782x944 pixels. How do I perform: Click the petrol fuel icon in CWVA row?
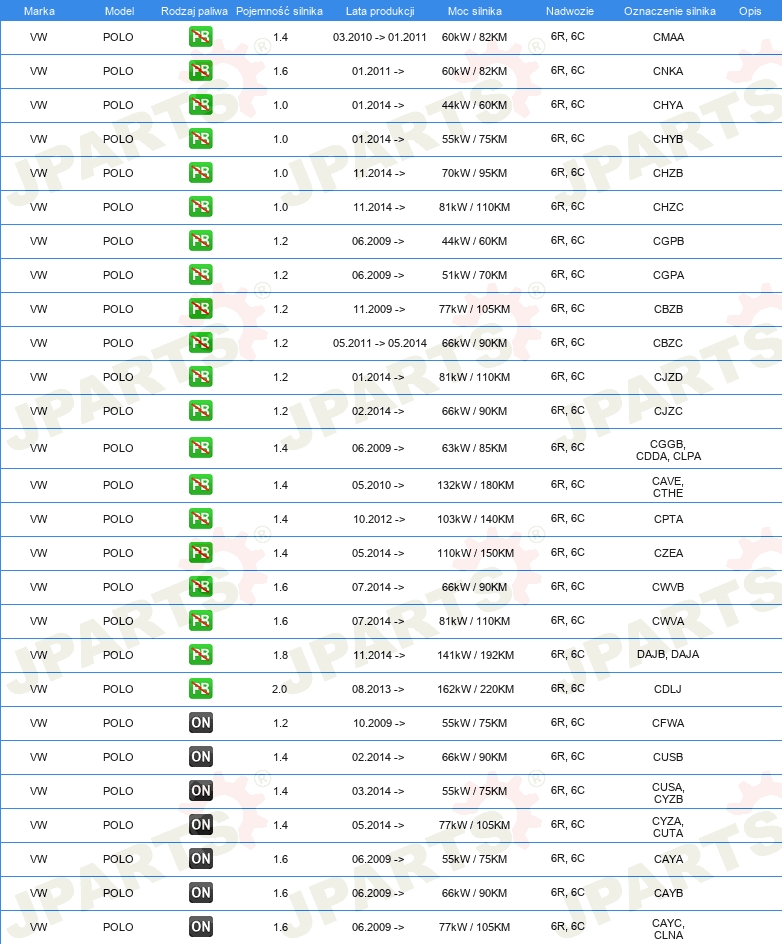pyautogui.click(x=200, y=621)
